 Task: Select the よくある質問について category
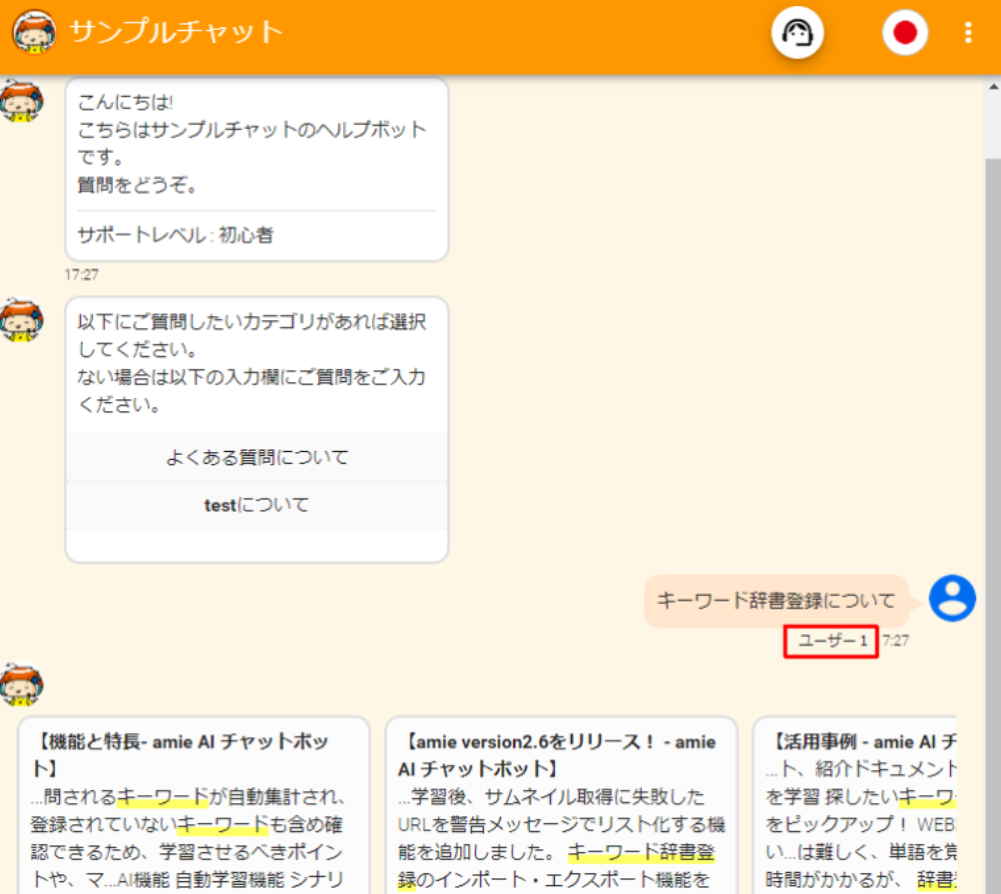tap(257, 458)
